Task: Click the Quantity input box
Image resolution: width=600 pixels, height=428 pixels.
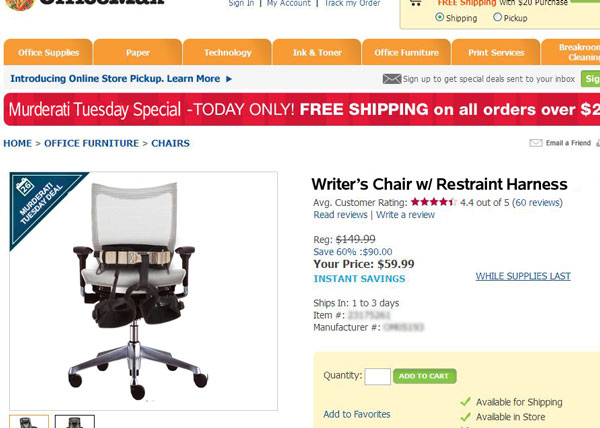Action: (378, 376)
